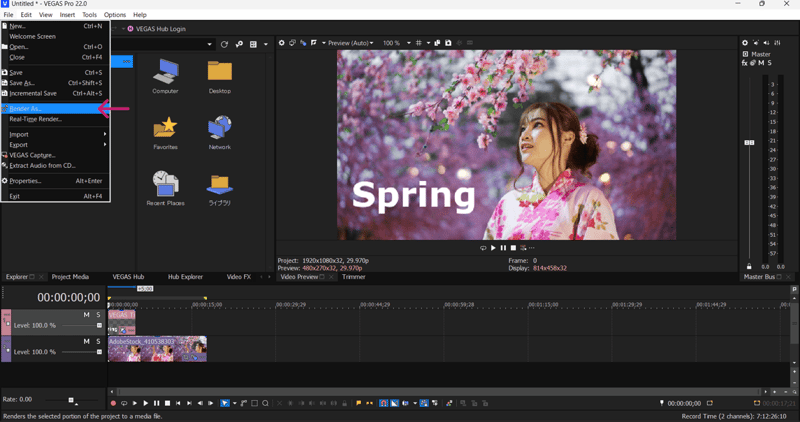The height and width of the screenshot is (422, 800).
Task: Choose Render As... from File menu
Action: click(x=26, y=108)
